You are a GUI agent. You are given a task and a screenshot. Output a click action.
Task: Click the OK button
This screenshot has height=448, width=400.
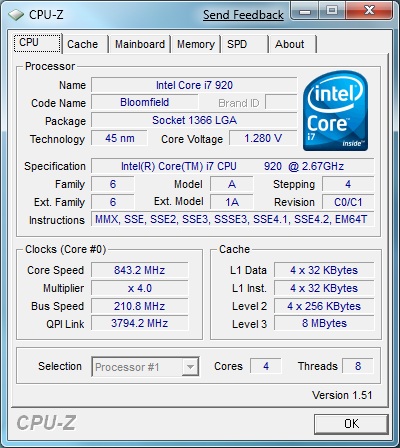[x=351, y=424]
